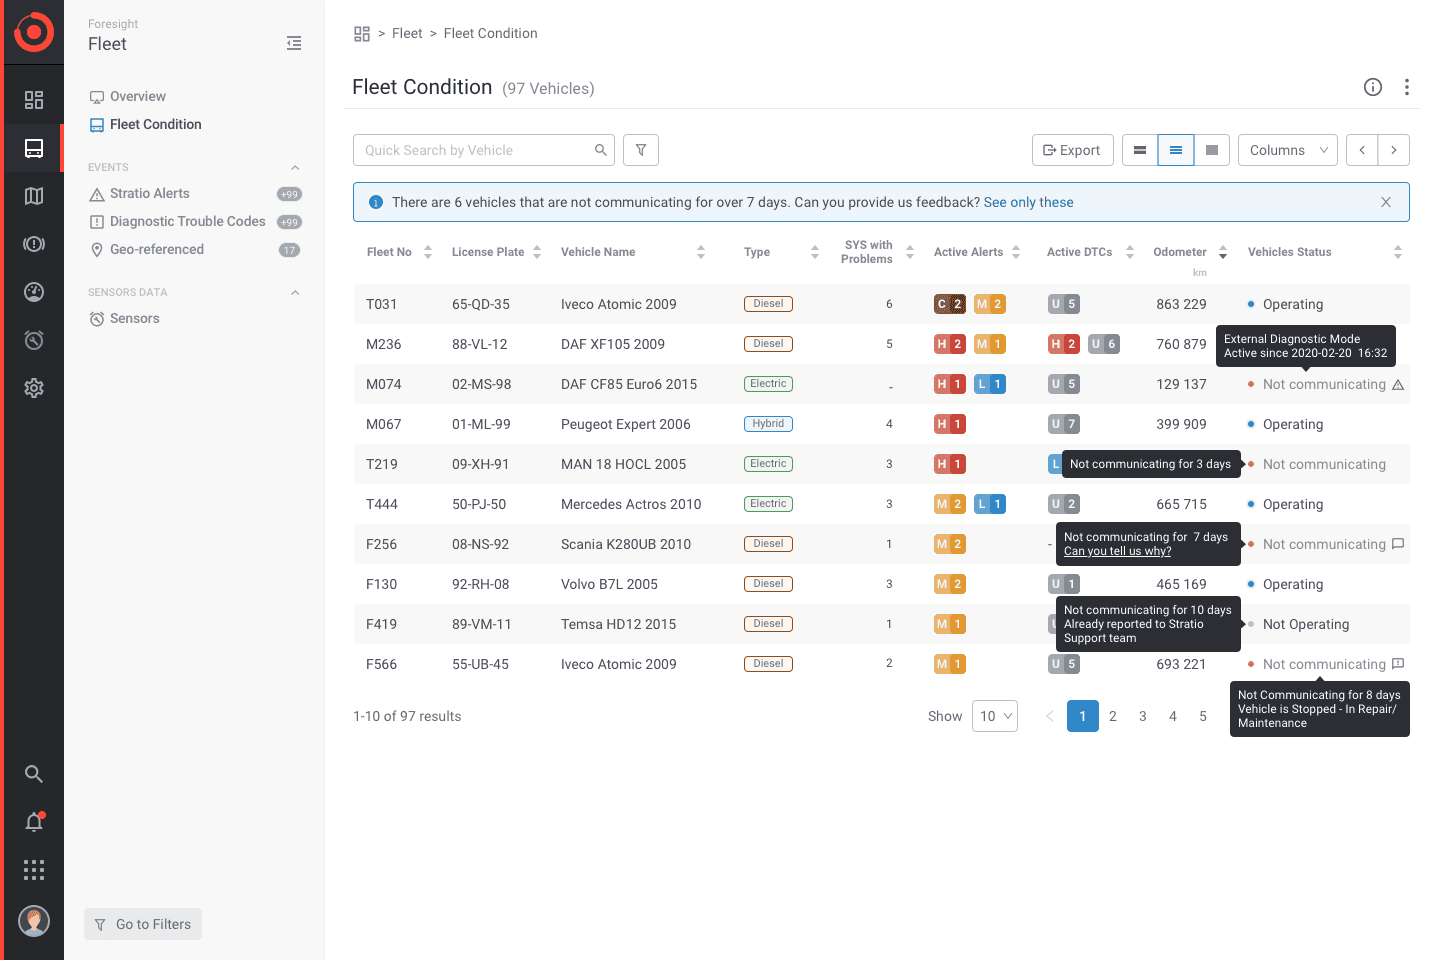
Task: Select large row density view
Action: (x=1212, y=150)
